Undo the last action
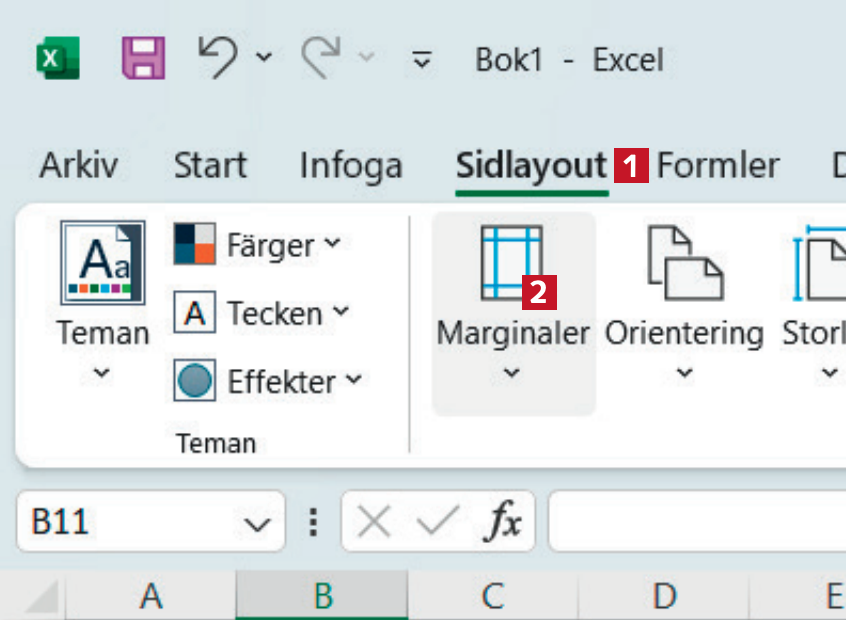This screenshot has width=846, height=620. tap(219, 57)
